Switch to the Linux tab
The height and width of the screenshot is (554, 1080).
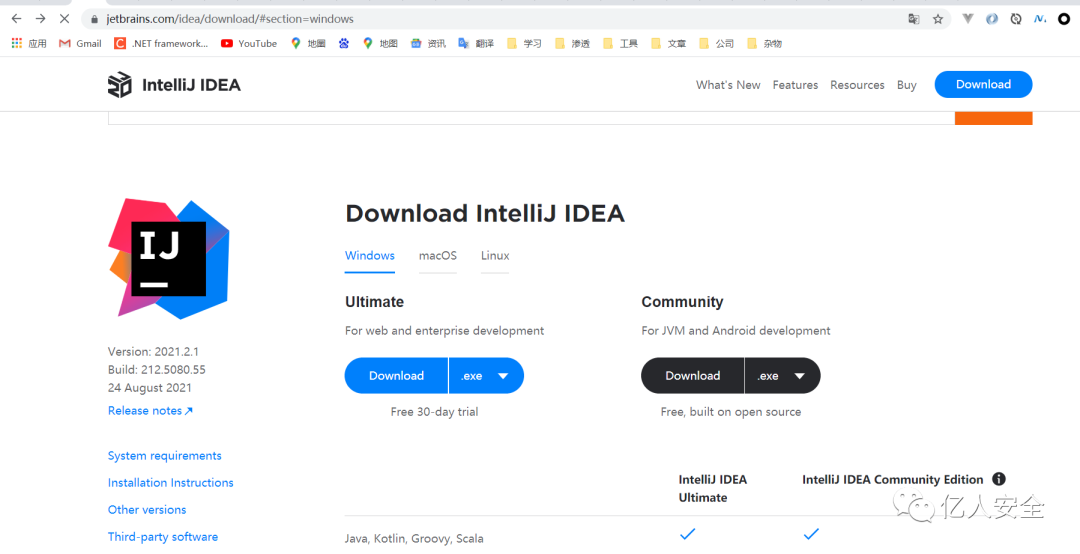click(495, 256)
